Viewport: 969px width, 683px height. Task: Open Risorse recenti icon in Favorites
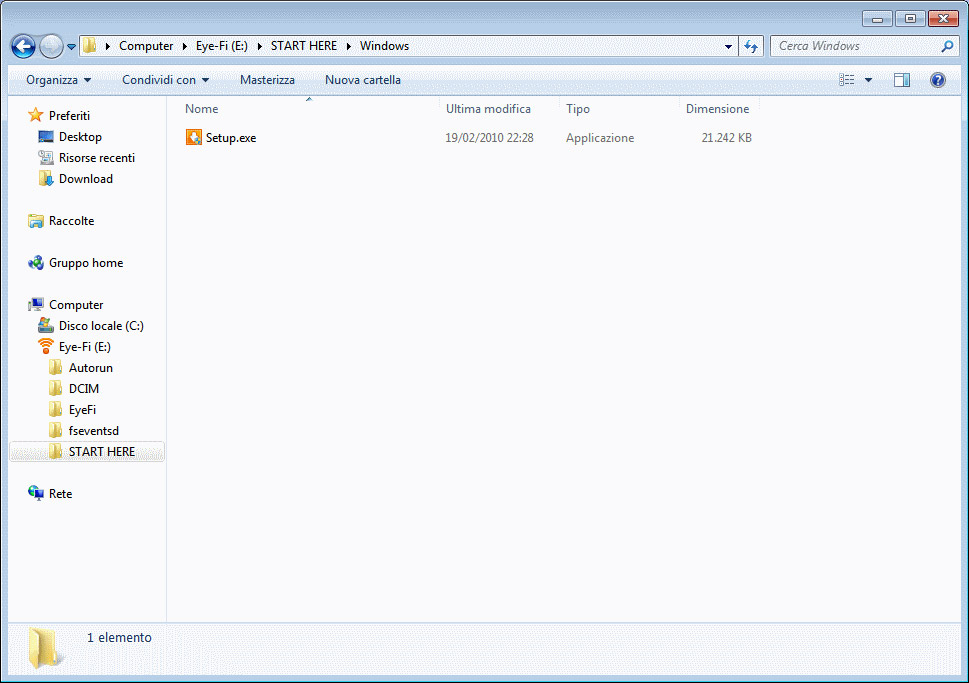(46, 158)
